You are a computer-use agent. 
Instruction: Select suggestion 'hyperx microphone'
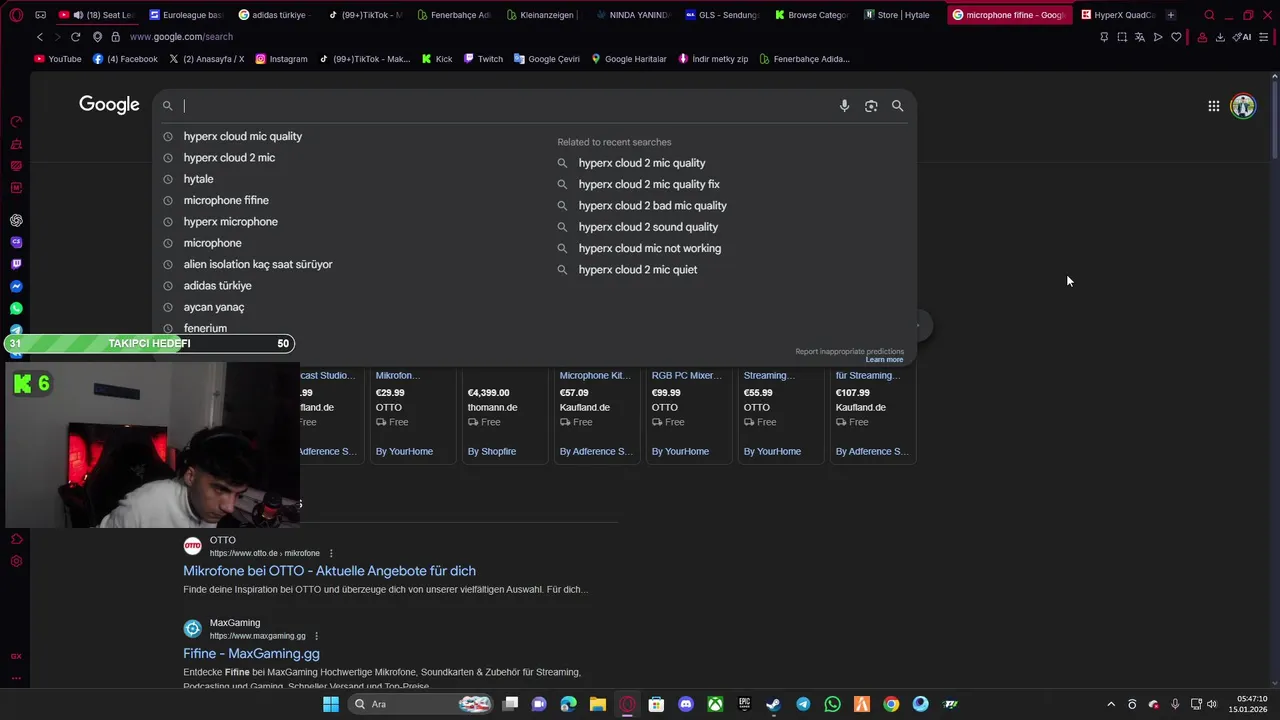click(231, 222)
